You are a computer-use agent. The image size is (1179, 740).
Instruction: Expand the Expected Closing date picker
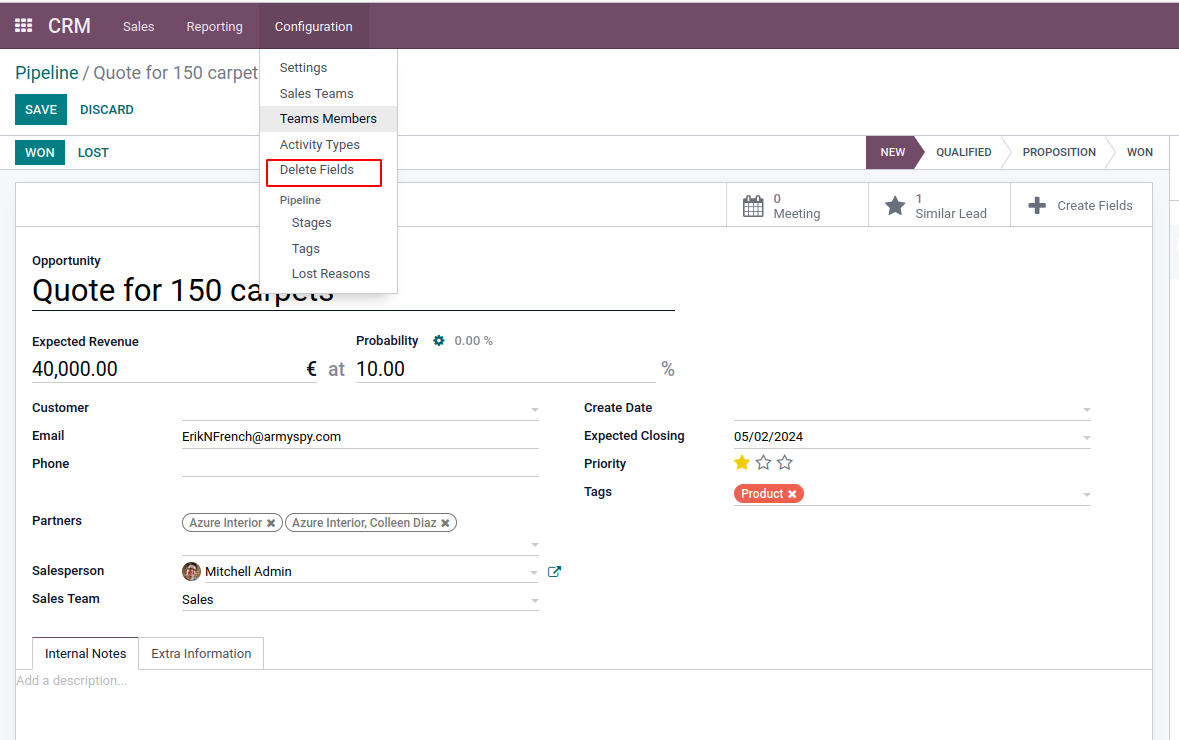coord(1086,438)
